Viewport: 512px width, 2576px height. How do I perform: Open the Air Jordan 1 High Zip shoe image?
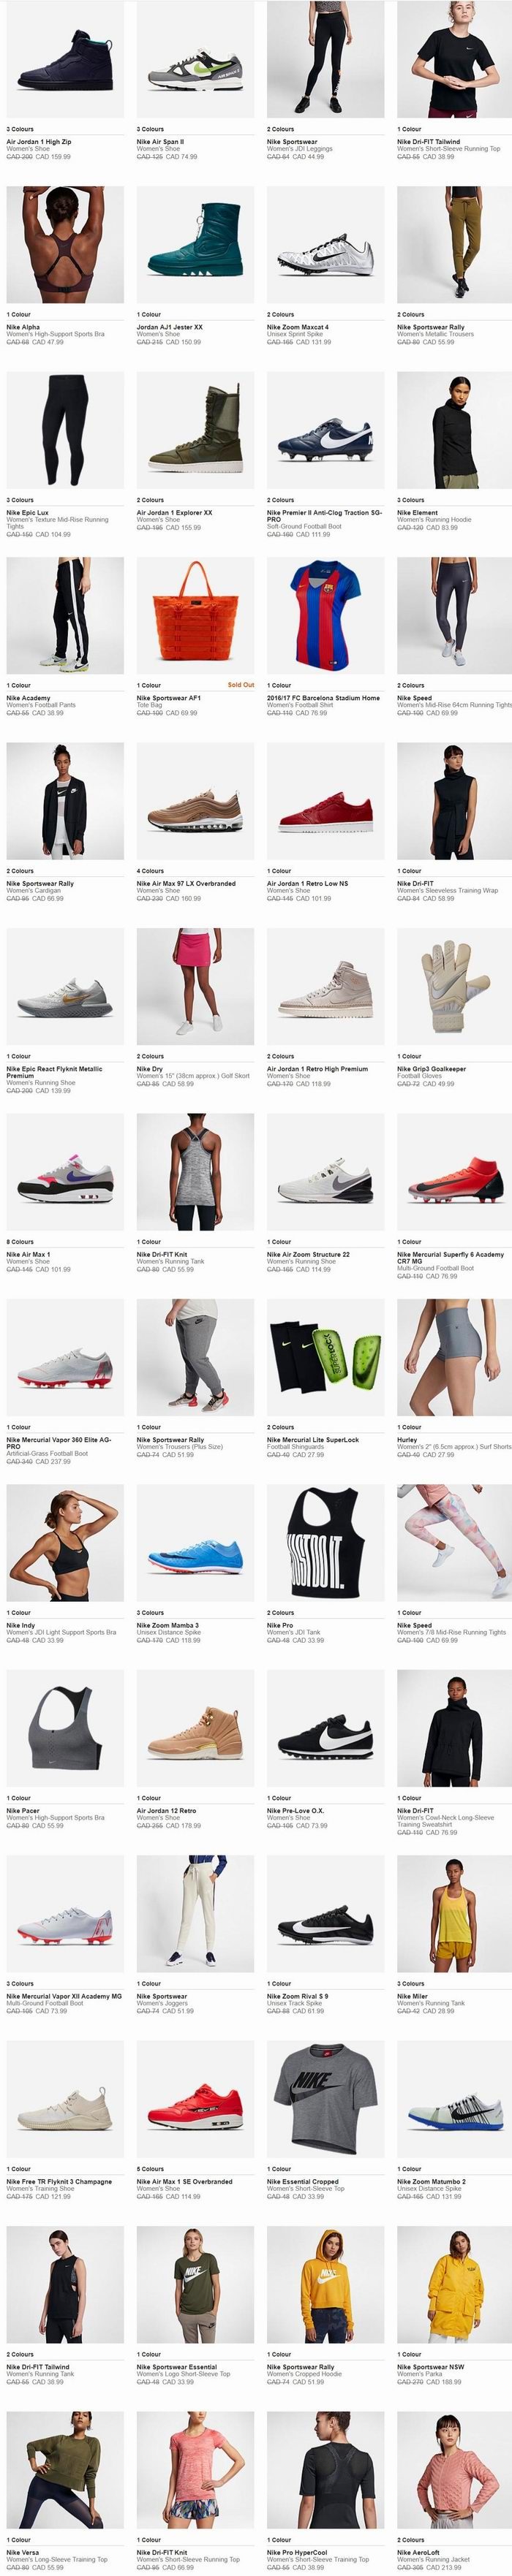tap(65, 60)
